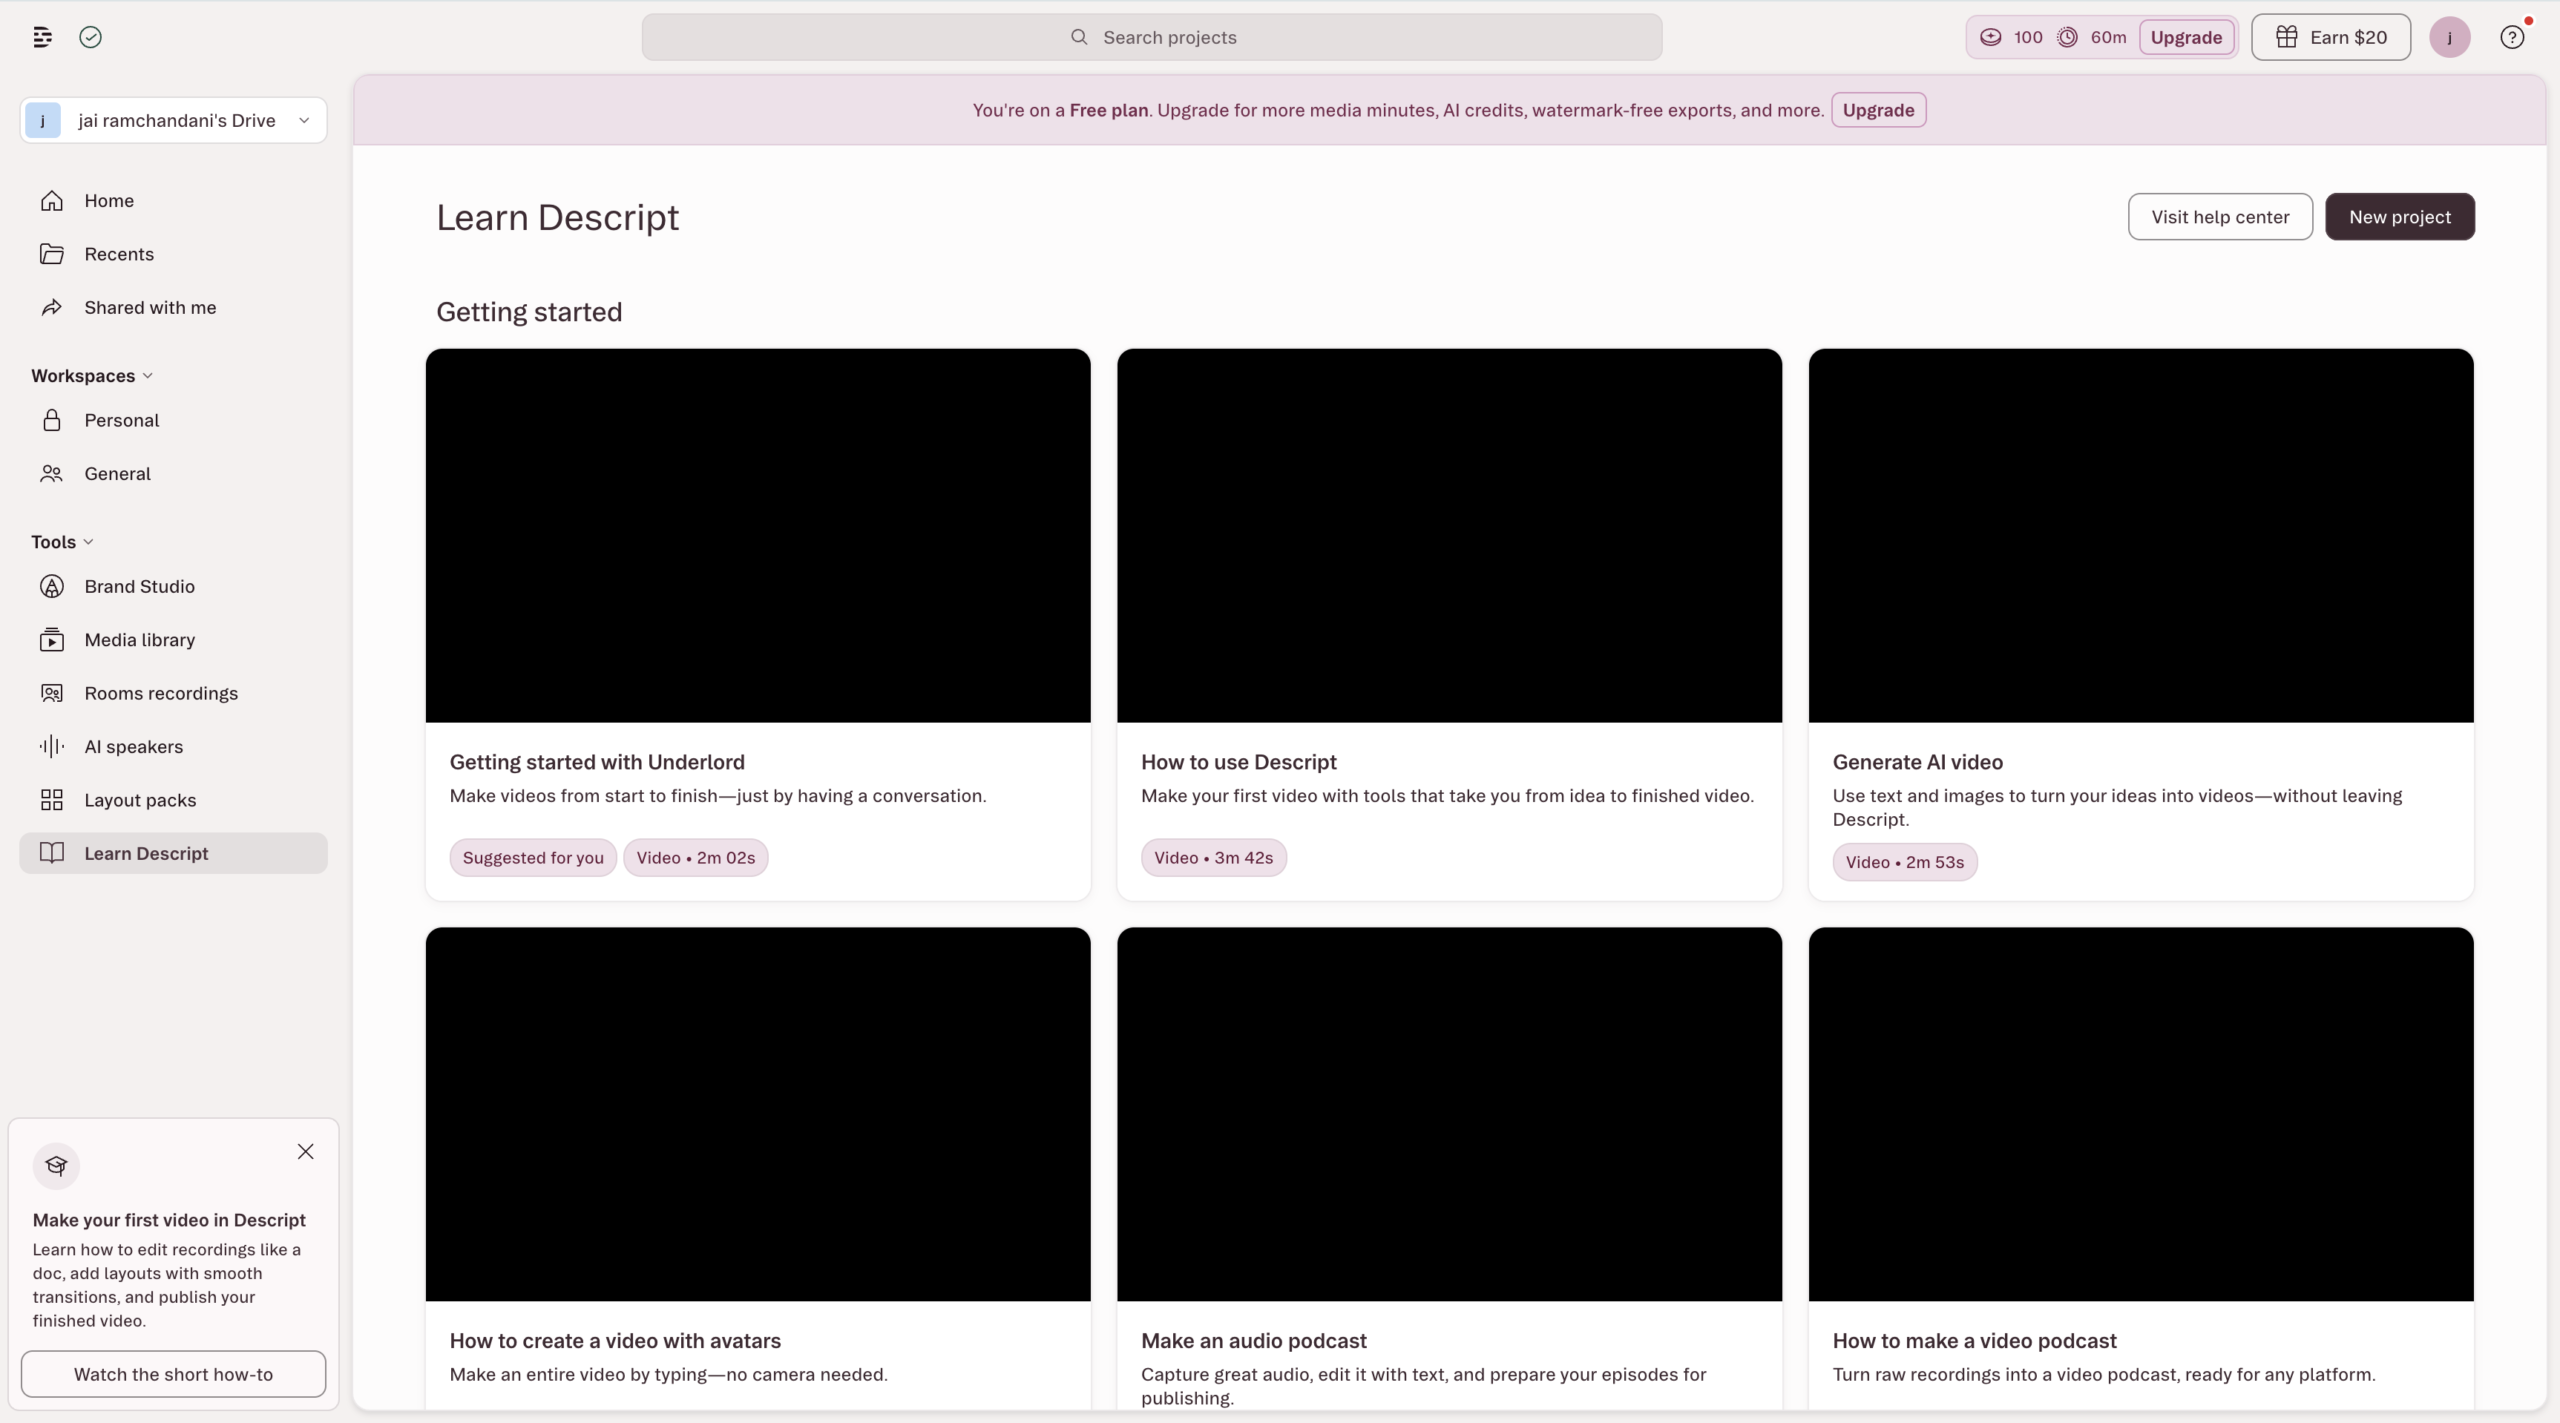Image resolution: width=2560 pixels, height=1423 pixels.
Task: Open Media library
Action: [174, 640]
